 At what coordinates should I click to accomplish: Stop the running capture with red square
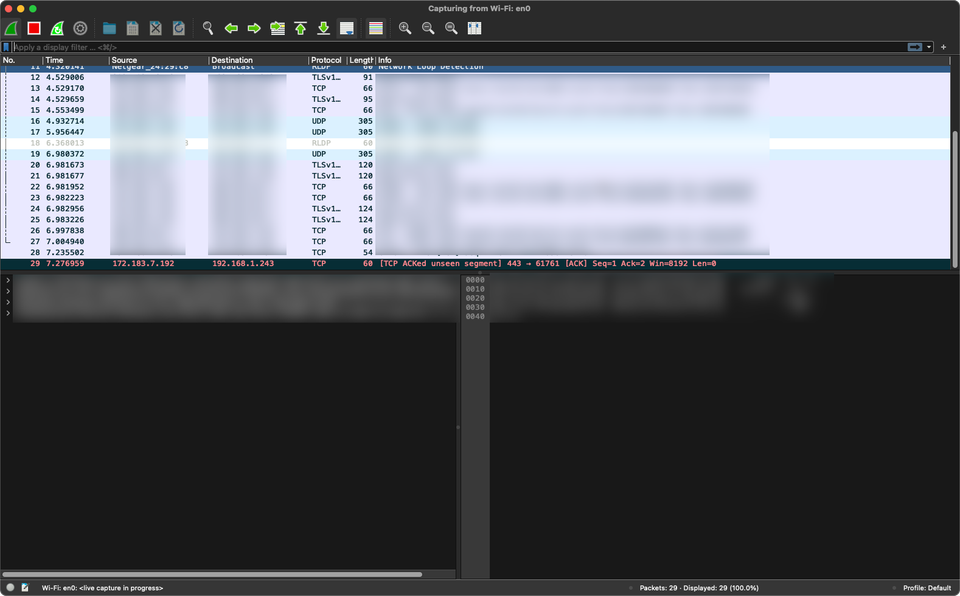[34, 28]
